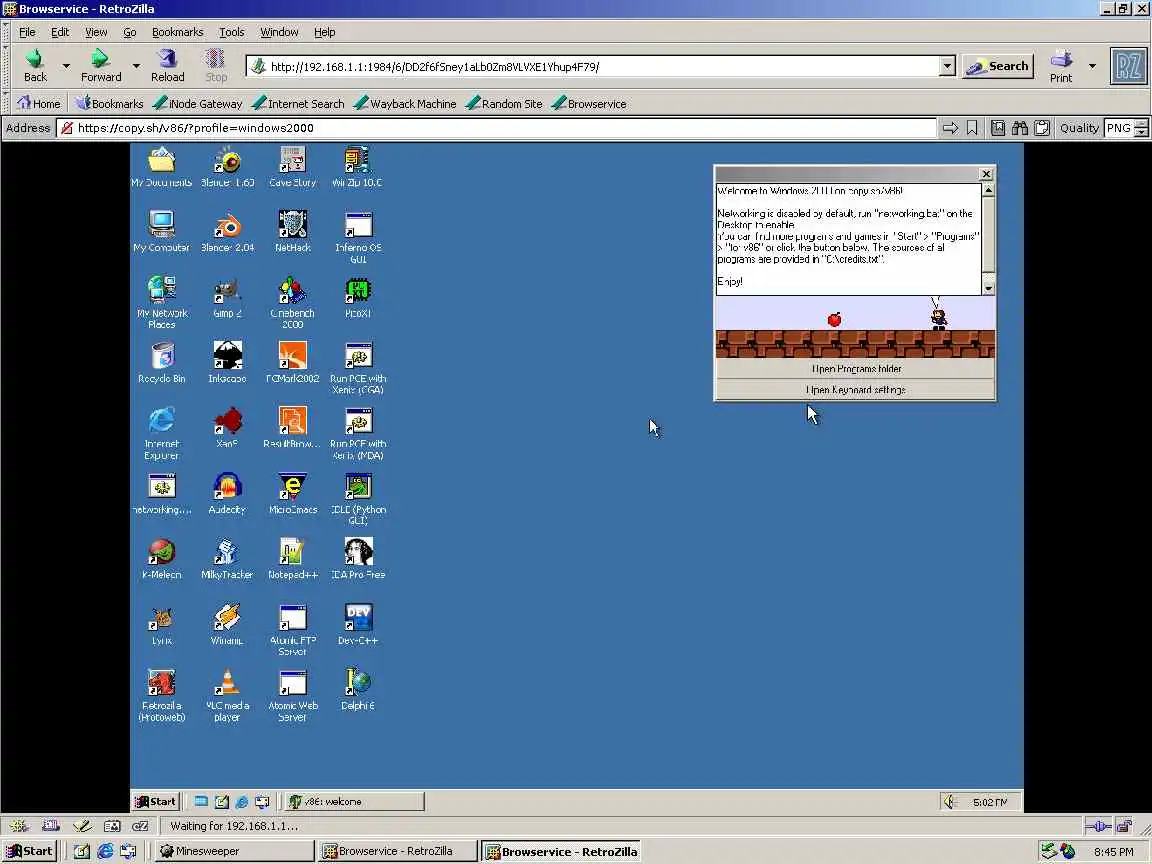
Task: Select the Audacity shortcut icon
Action: click(x=227, y=493)
